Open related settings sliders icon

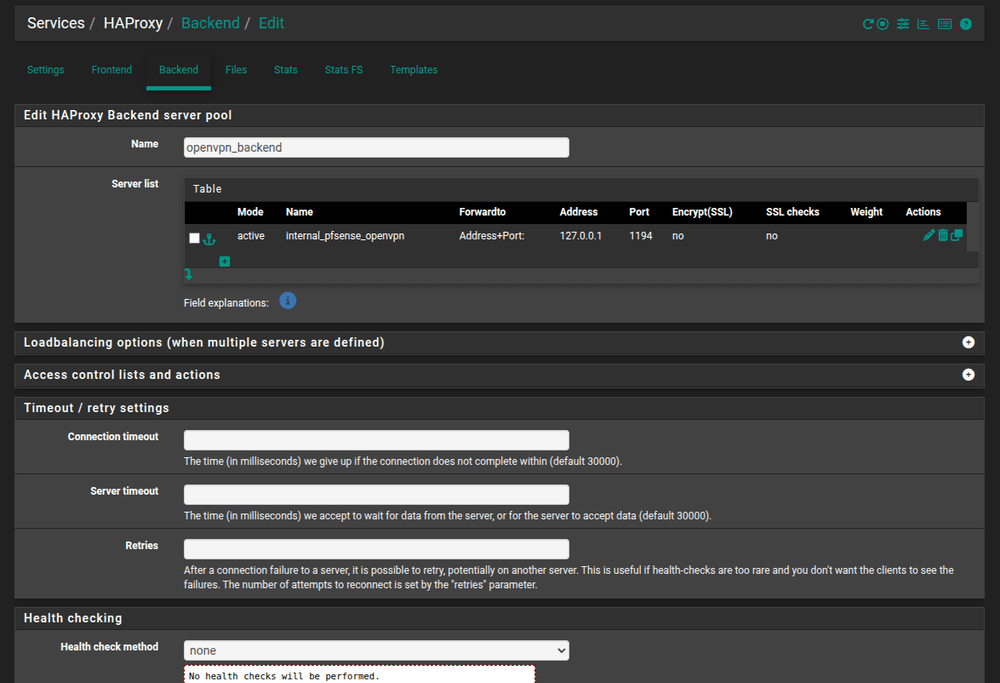click(903, 24)
